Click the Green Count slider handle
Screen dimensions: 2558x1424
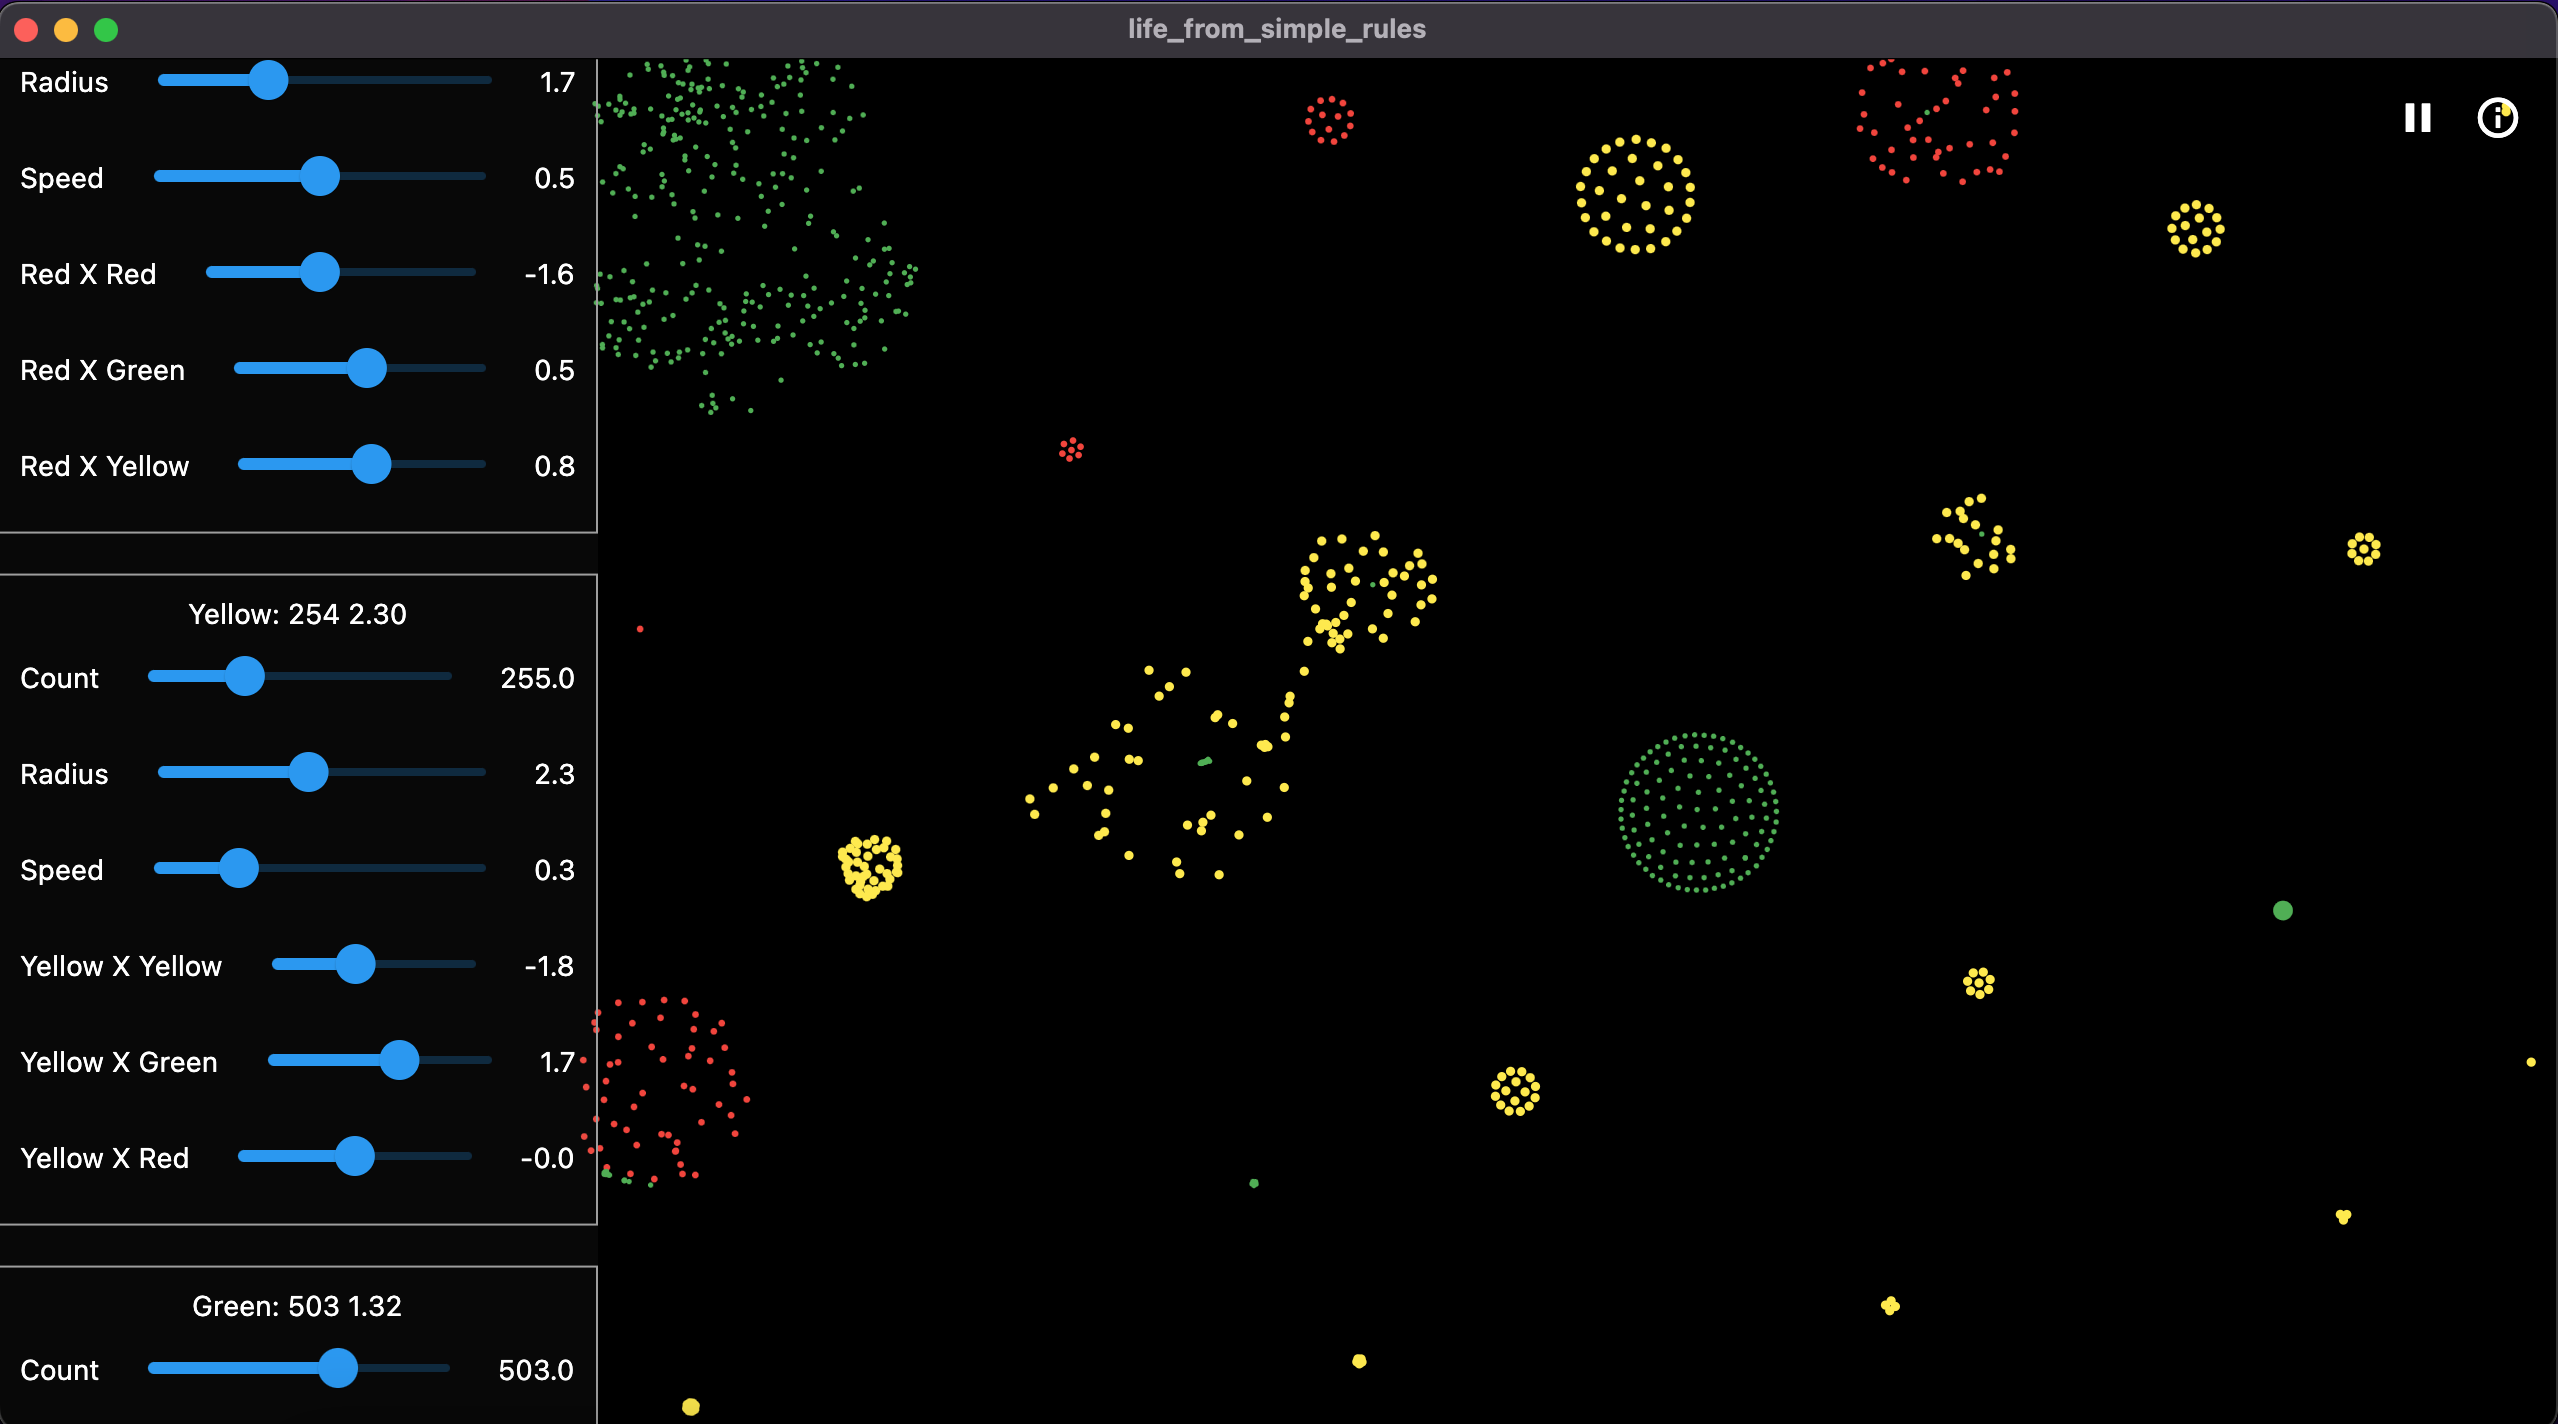(338, 1368)
